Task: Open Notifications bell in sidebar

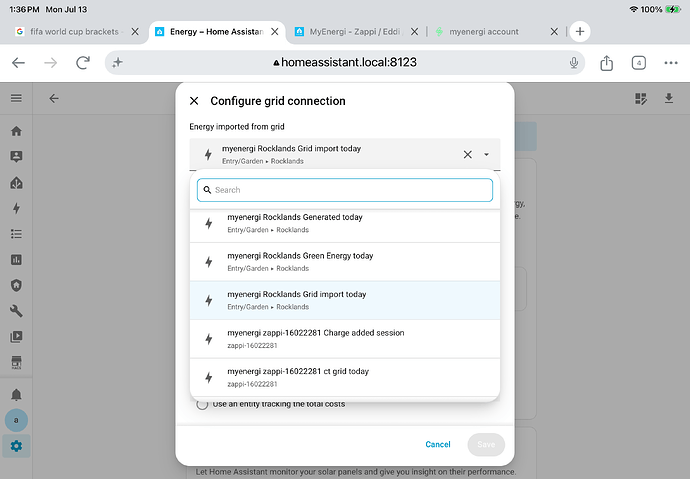Action: 16,395
